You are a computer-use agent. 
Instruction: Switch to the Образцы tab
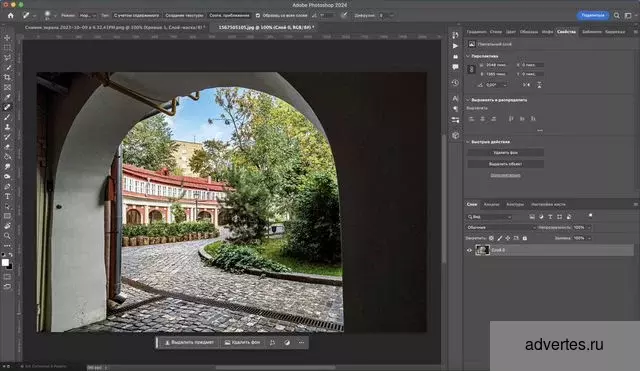coord(529,31)
